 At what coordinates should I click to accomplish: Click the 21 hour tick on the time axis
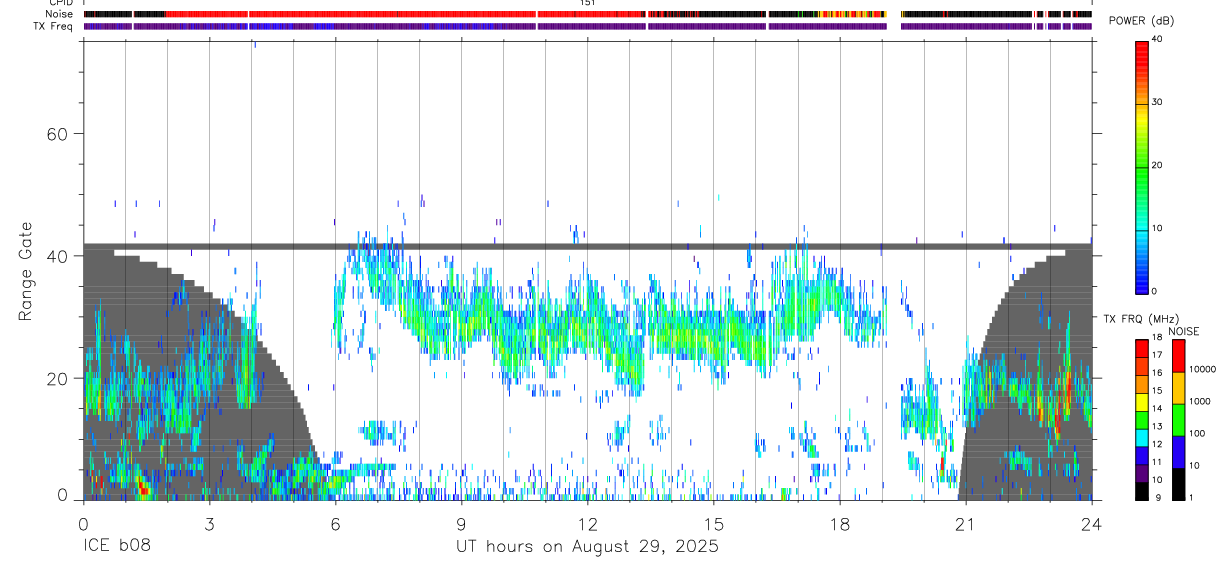(965, 523)
